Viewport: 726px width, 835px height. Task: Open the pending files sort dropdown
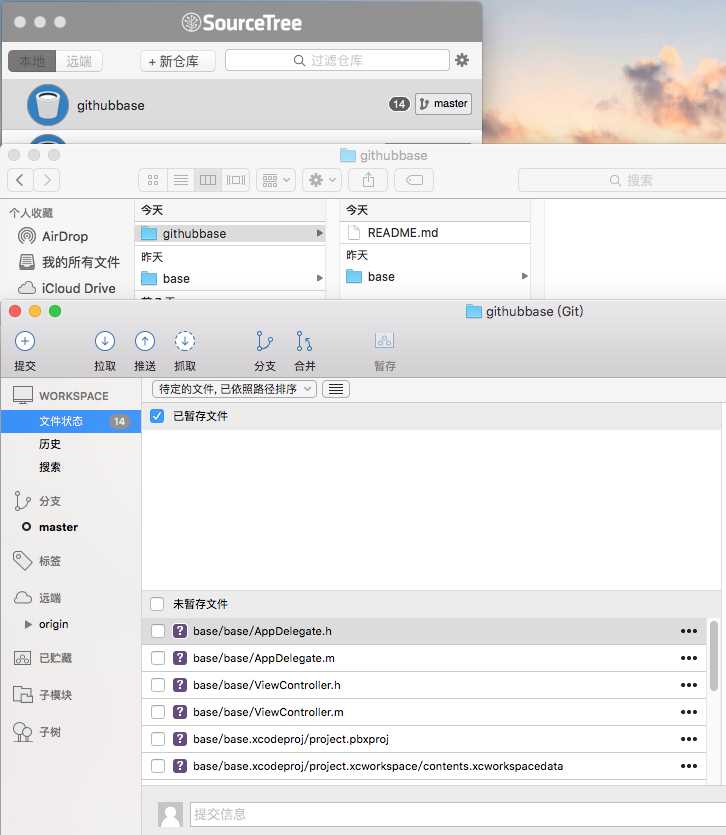click(234, 389)
